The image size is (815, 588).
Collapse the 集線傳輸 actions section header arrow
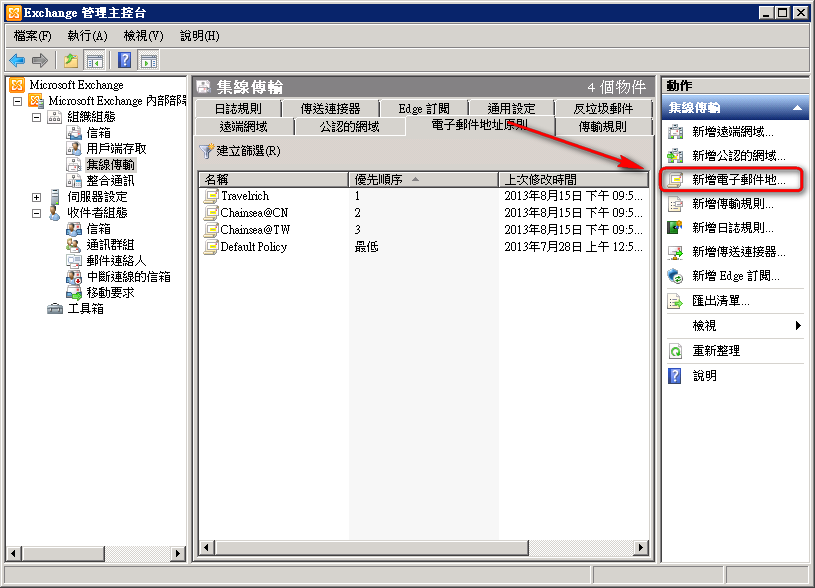pos(797,108)
